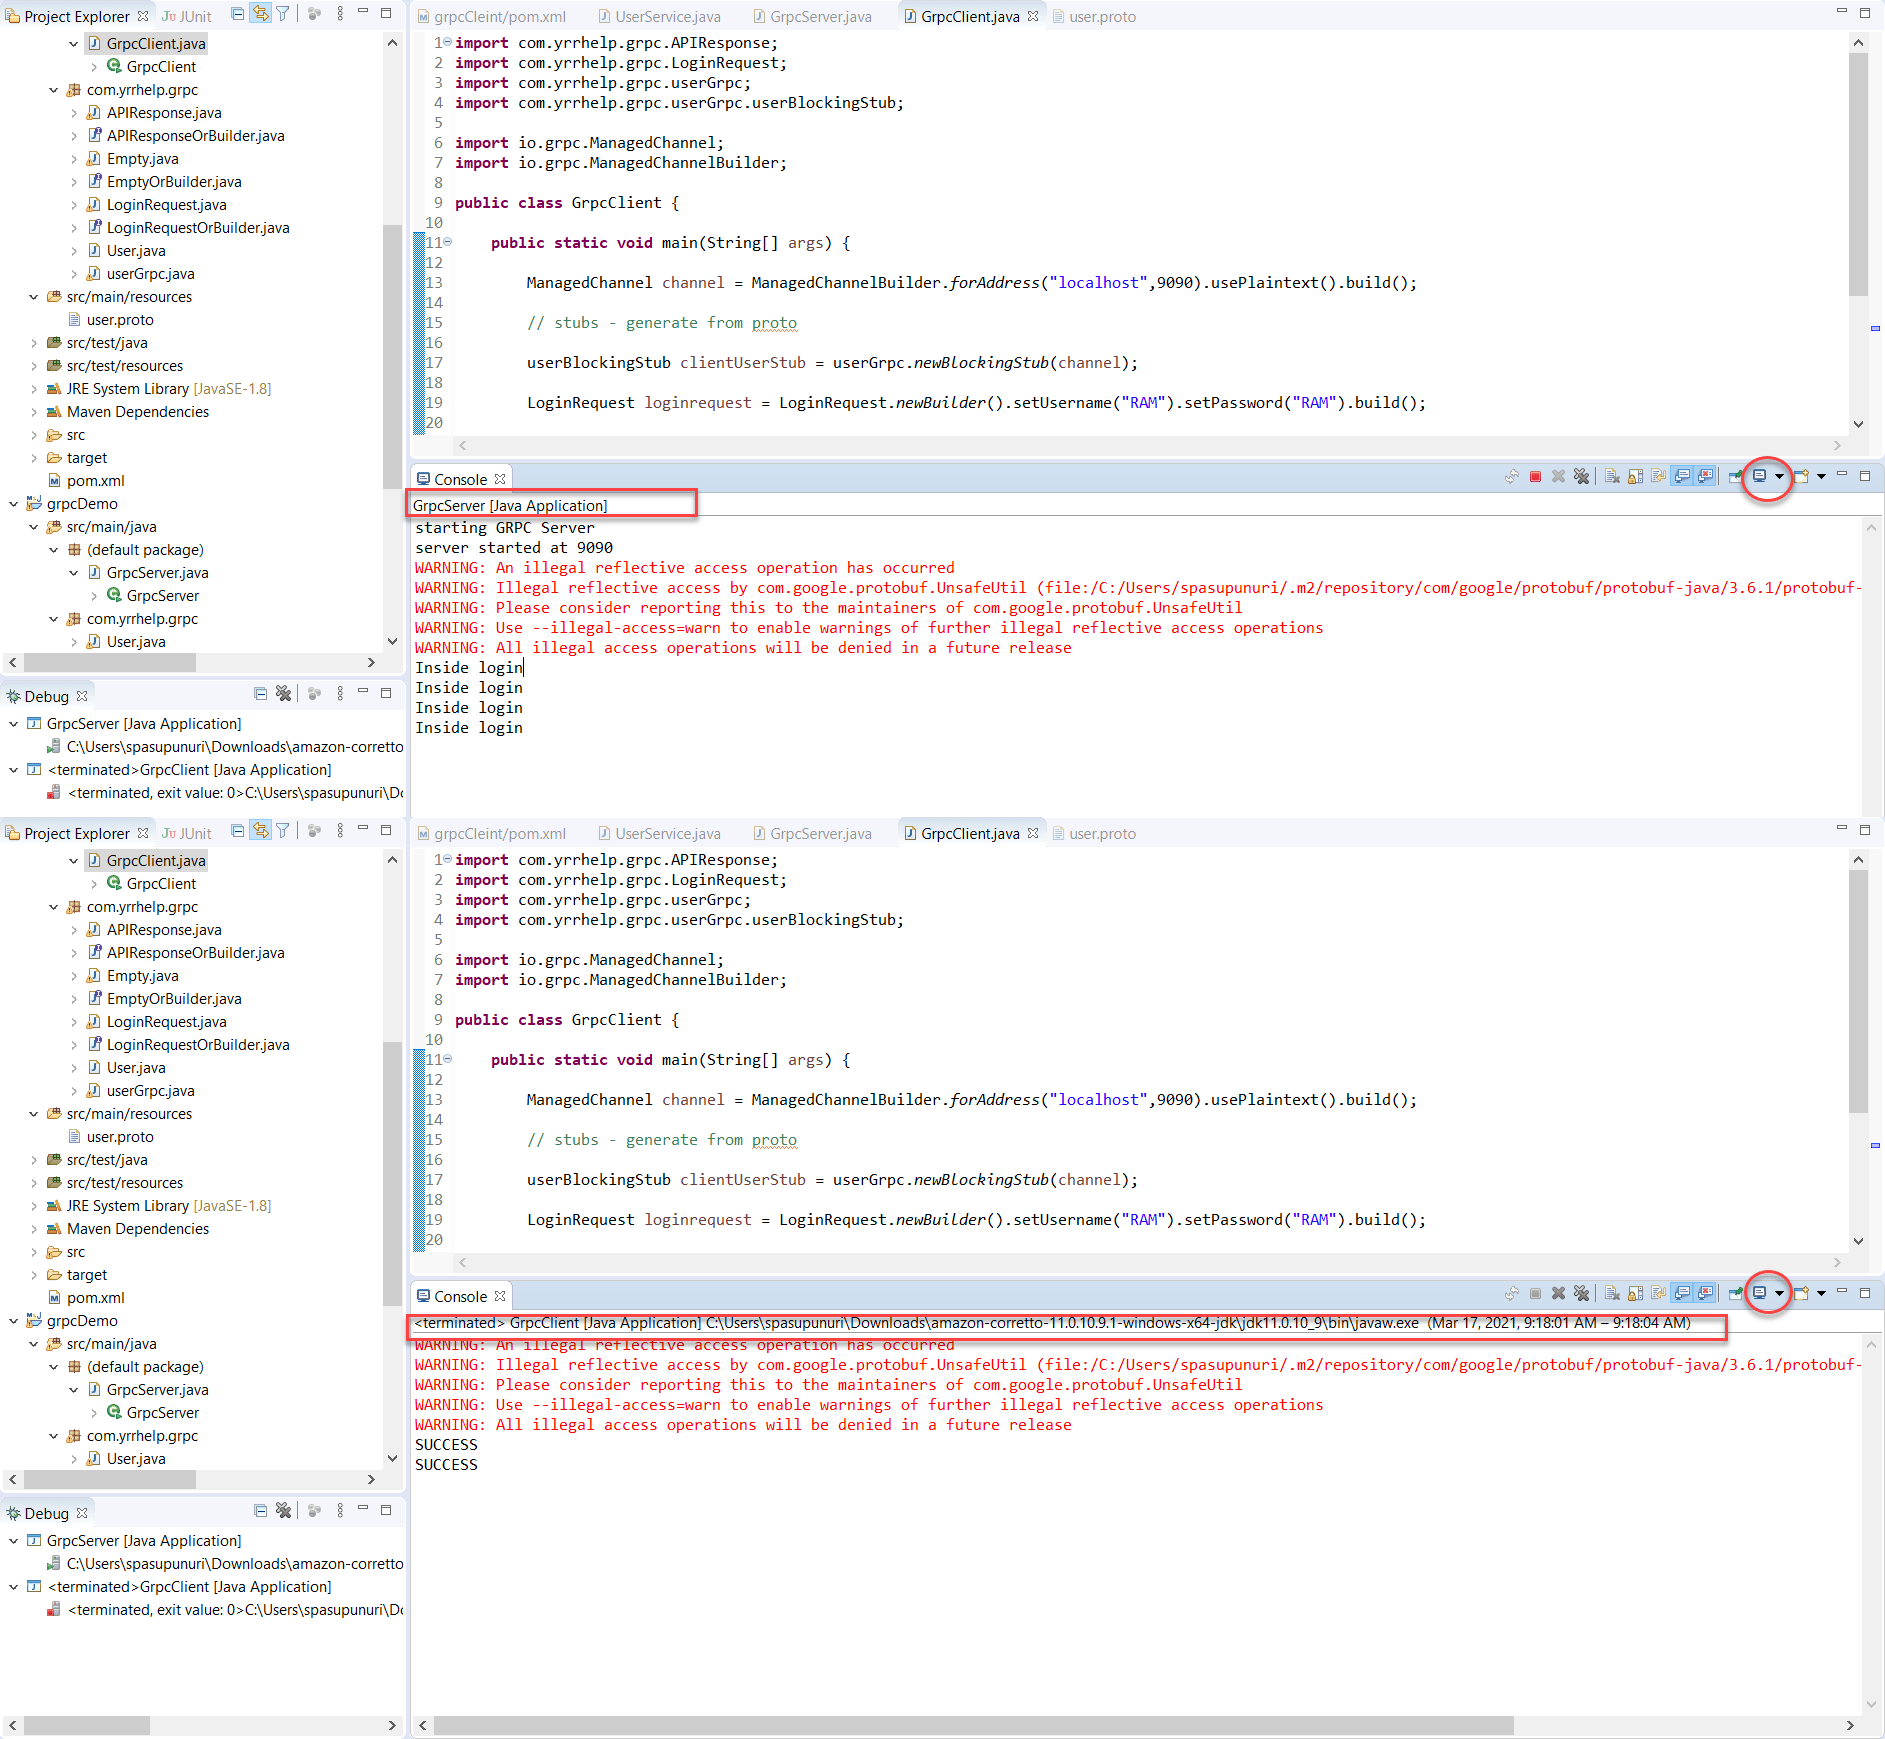Click the circled Display Selected Console icon
This screenshot has height=1739, width=1885.
point(1761,477)
